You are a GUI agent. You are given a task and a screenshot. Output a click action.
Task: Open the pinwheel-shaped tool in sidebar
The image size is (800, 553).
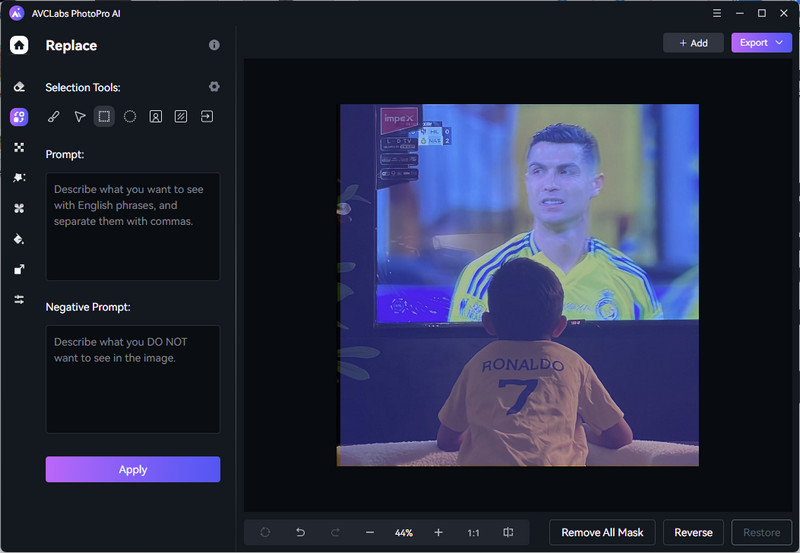(x=19, y=208)
